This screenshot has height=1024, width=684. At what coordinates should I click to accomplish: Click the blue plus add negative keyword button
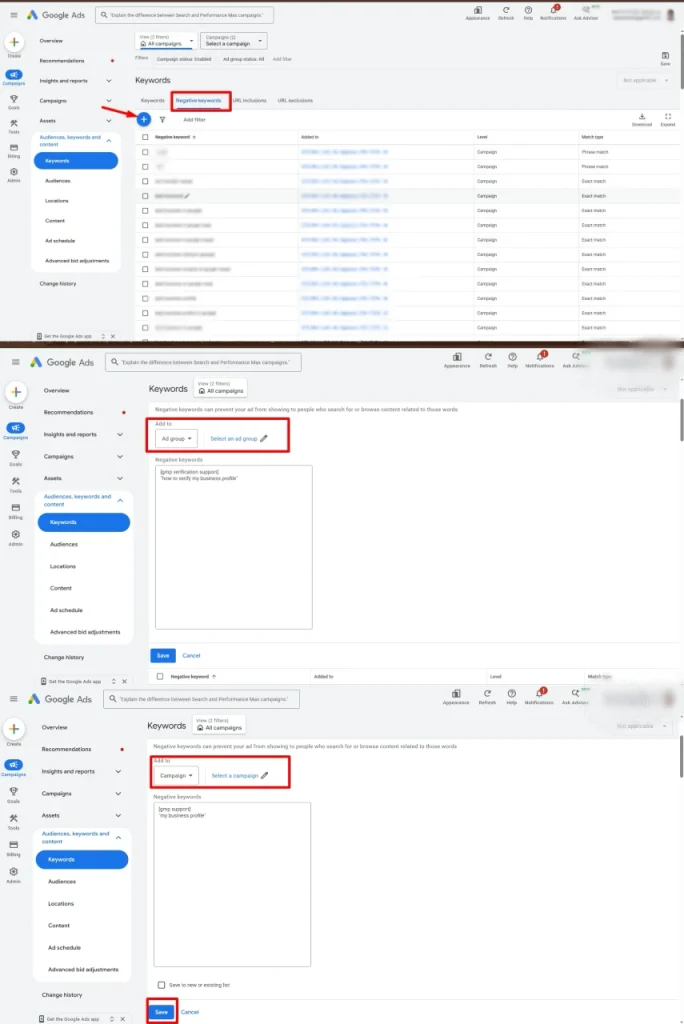tap(144, 120)
